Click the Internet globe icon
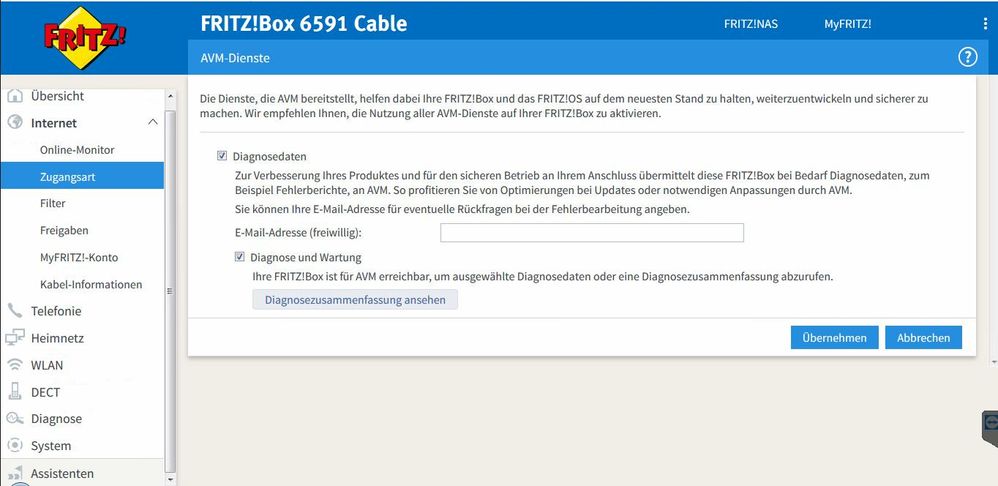 [x=15, y=123]
